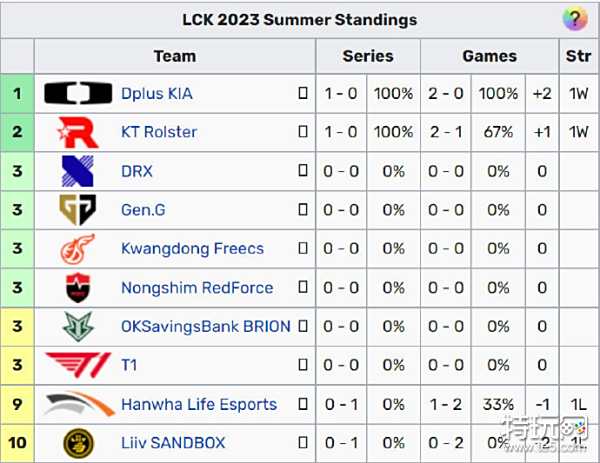The image size is (600, 463).
Task: Toggle the small box in DRX row
Action: pyautogui.click(x=303, y=171)
